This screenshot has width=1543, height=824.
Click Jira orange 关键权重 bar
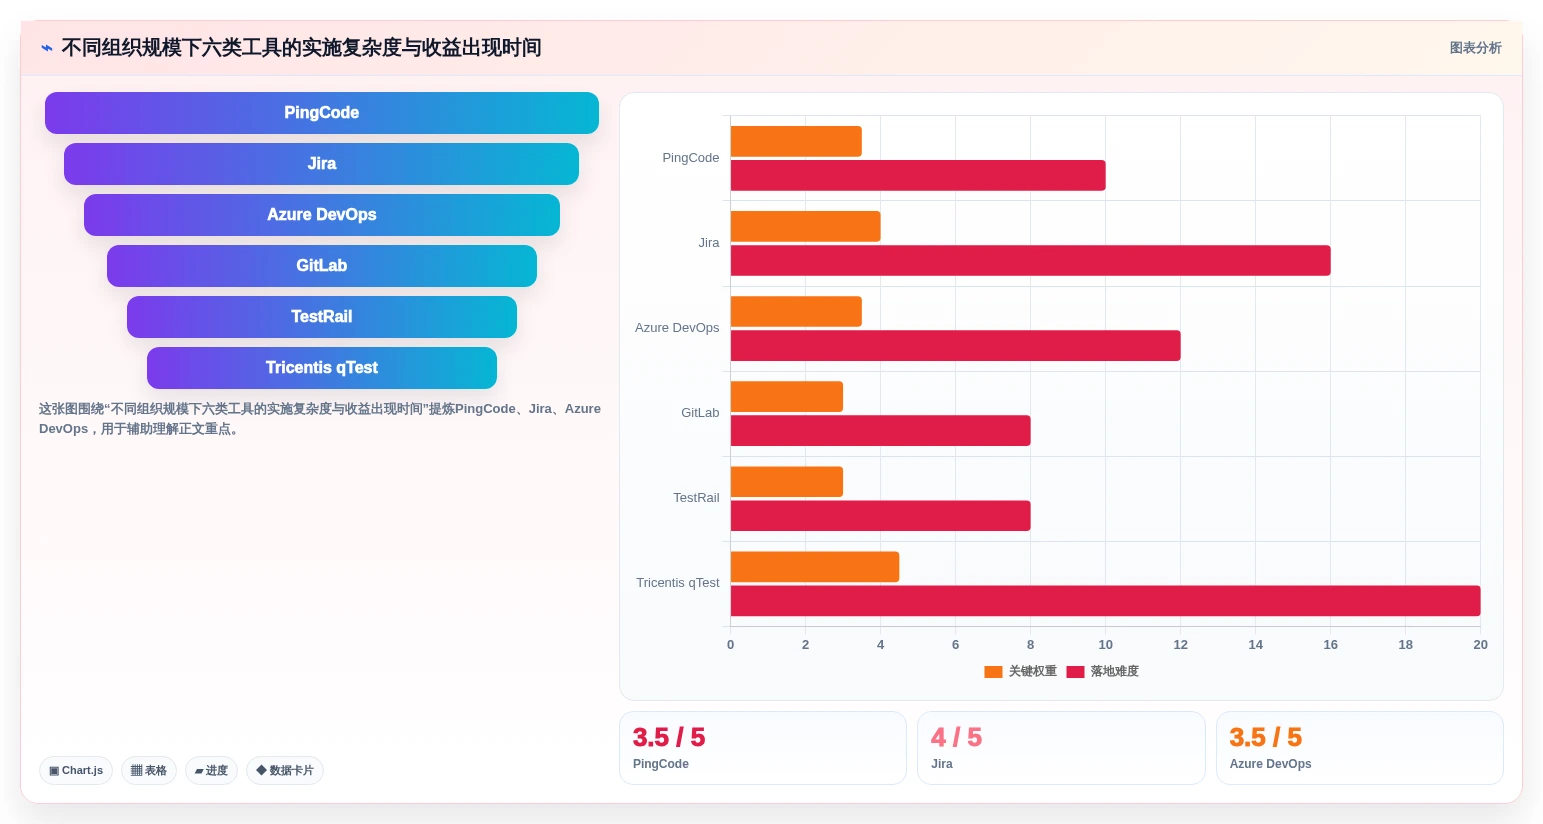tap(806, 227)
